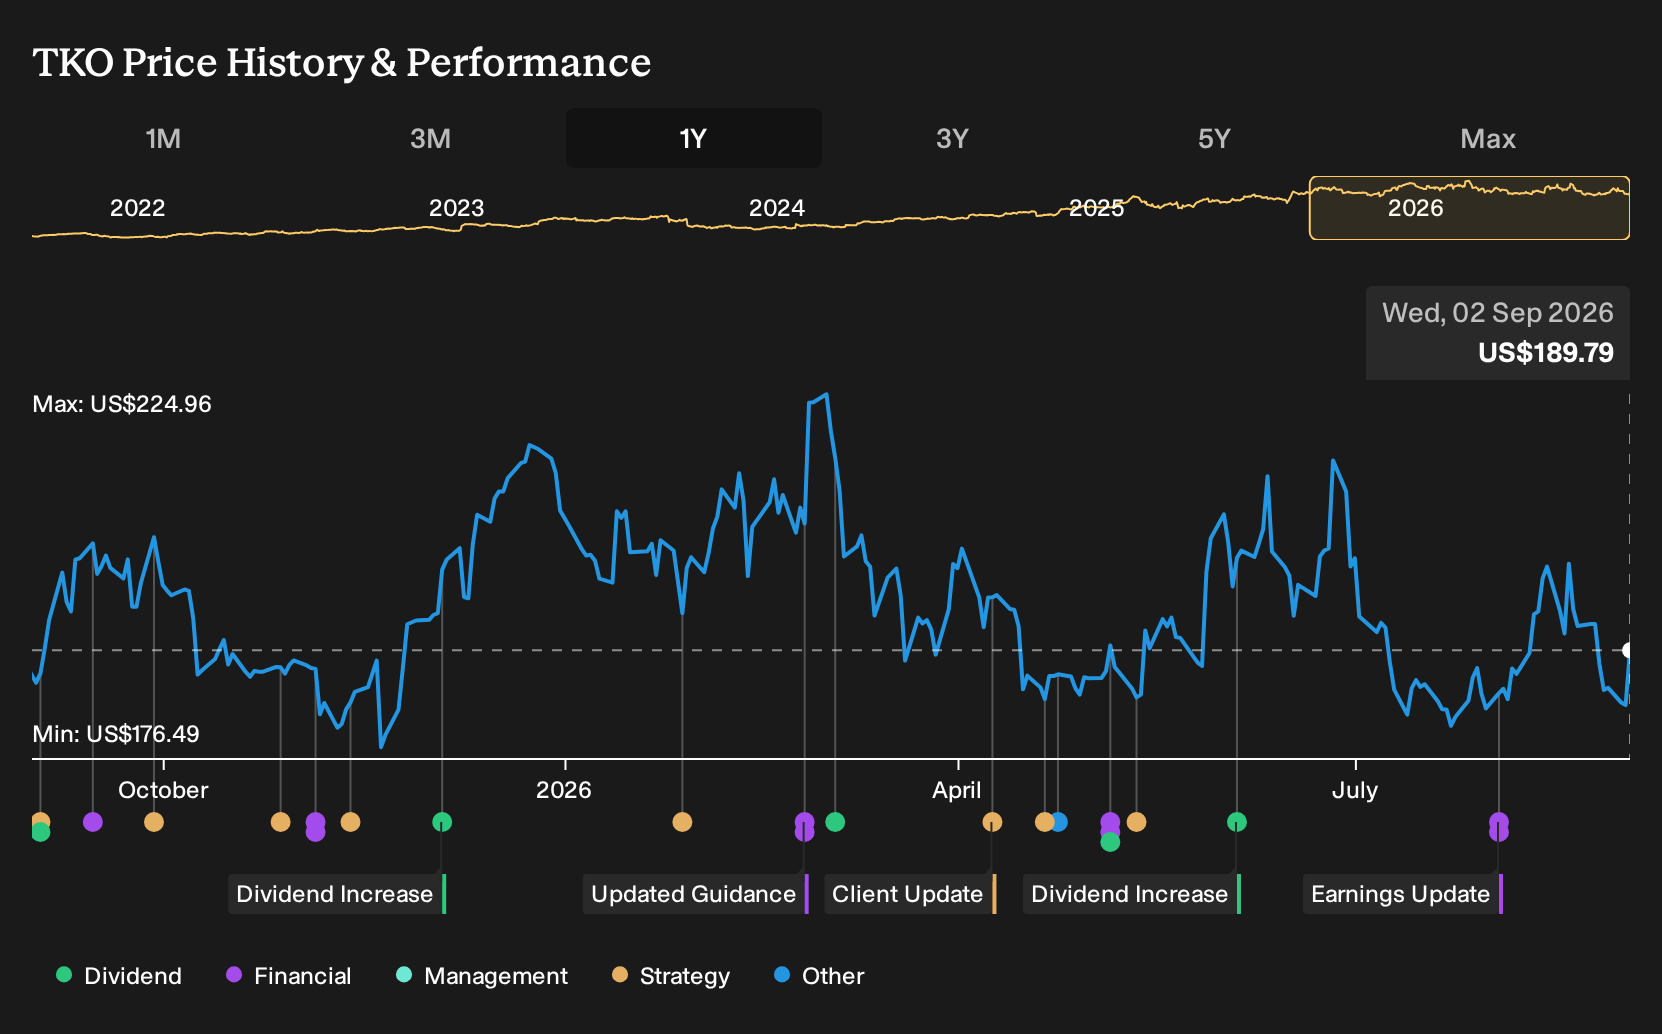Click the "July" axis label
1662x1034 pixels.
[x=1355, y=790]
